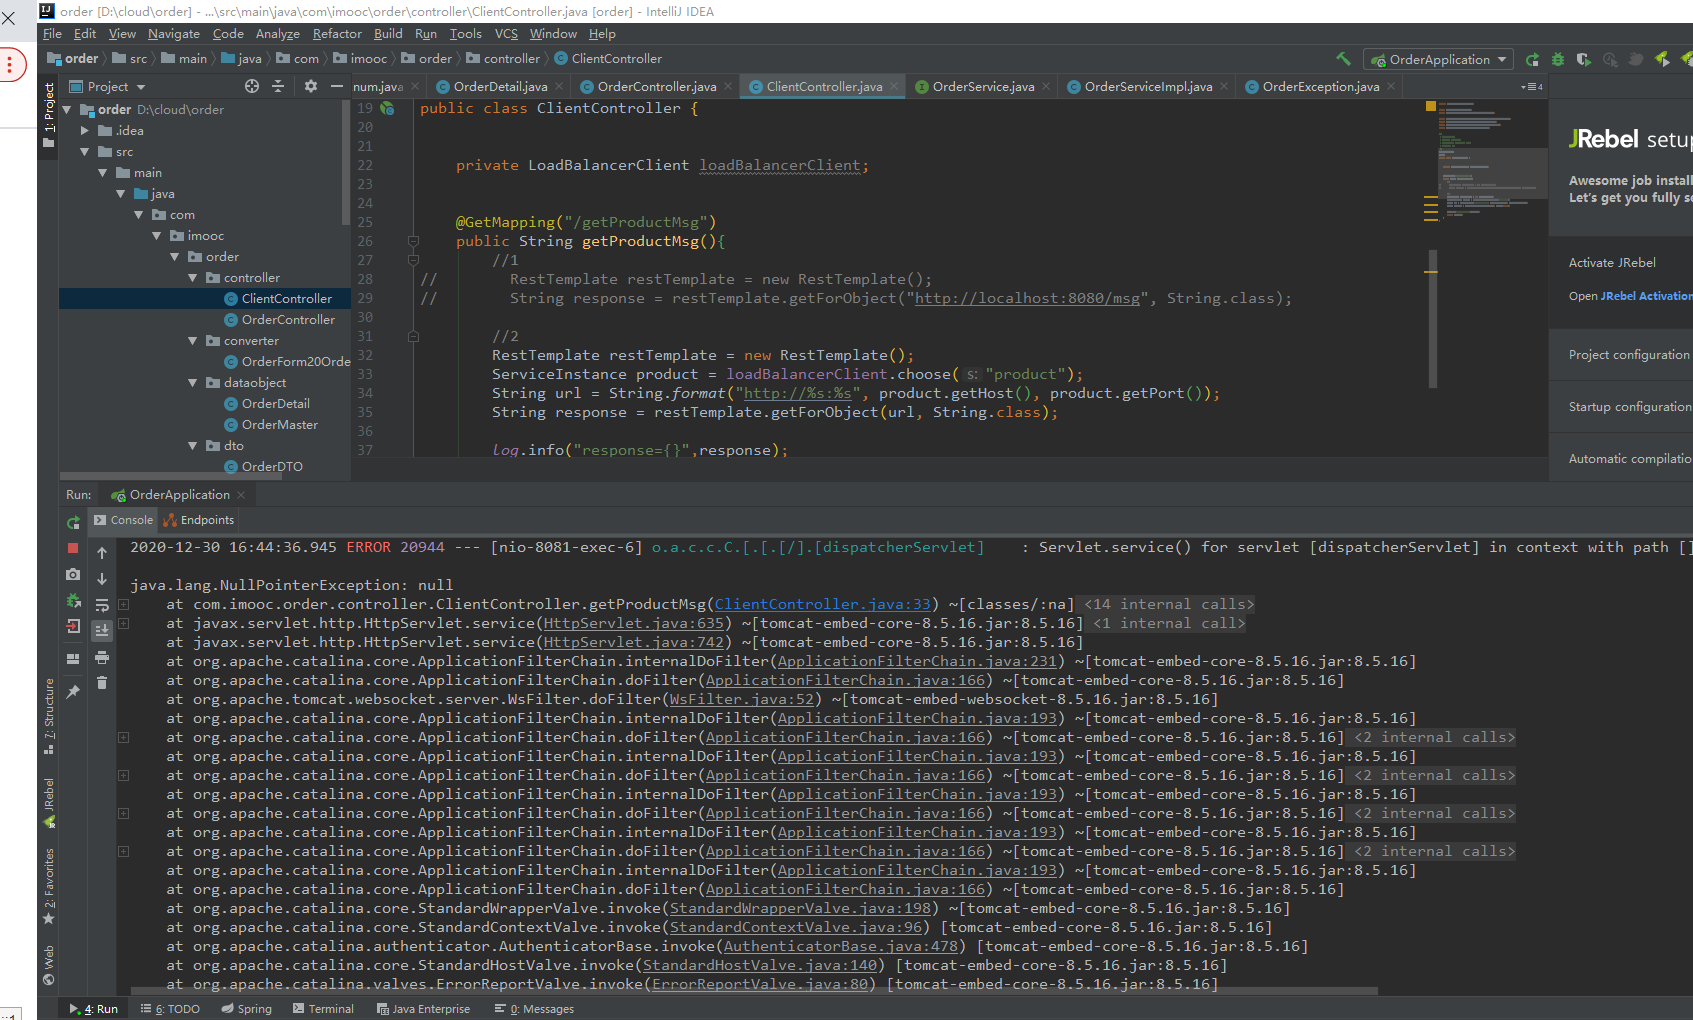This screenshot has width=1693, height=1020.
Task: Open the OrderApplication run configuration dropdown
Action: [x=1438, y=59]
